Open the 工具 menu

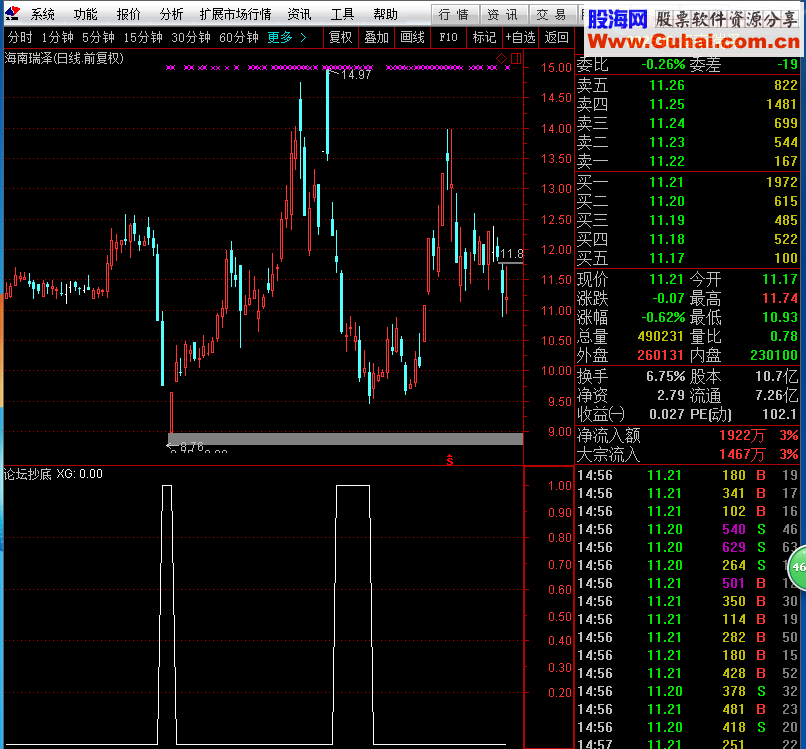pos(342,14)
